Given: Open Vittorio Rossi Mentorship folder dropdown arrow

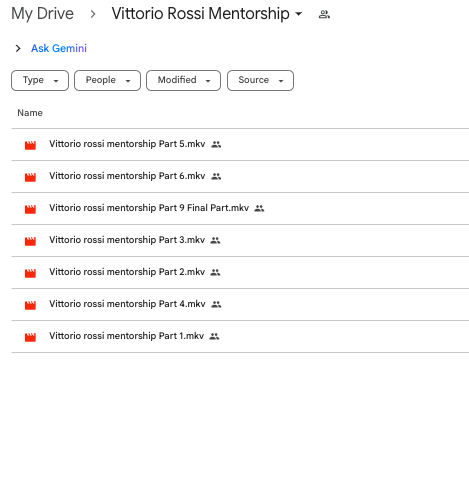Looking at the screenshot, I should coord(299,14).
